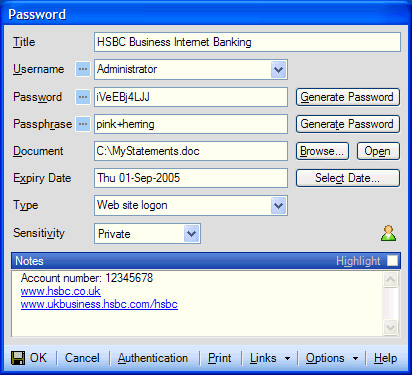Confirm the dialog with OK

[38, 358]
